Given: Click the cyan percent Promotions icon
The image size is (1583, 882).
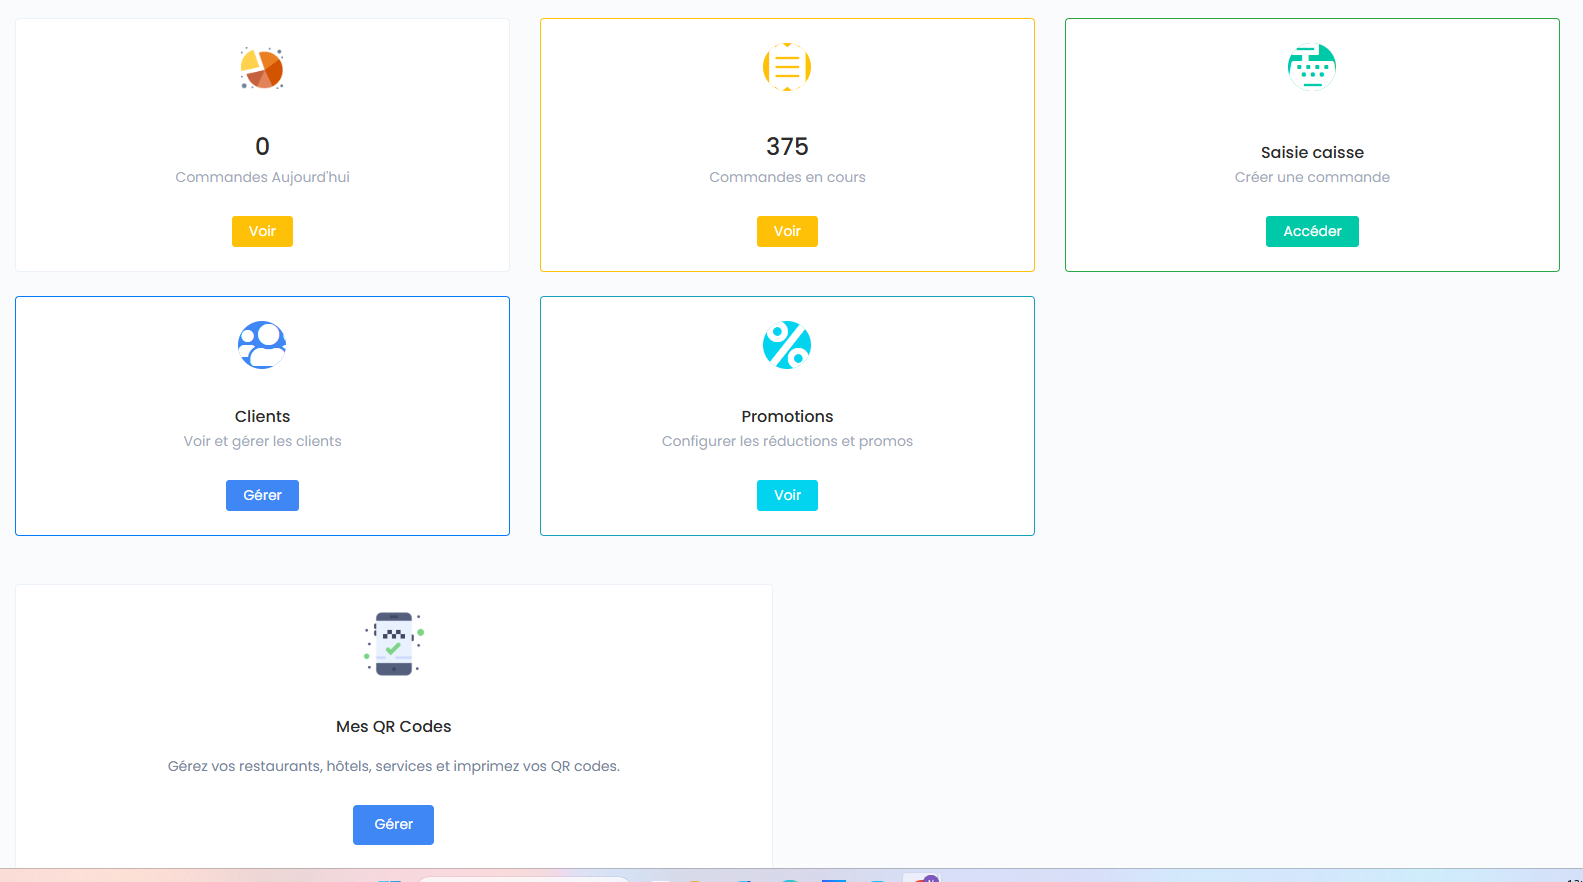Looking at the screenshot, I should 787,345.
